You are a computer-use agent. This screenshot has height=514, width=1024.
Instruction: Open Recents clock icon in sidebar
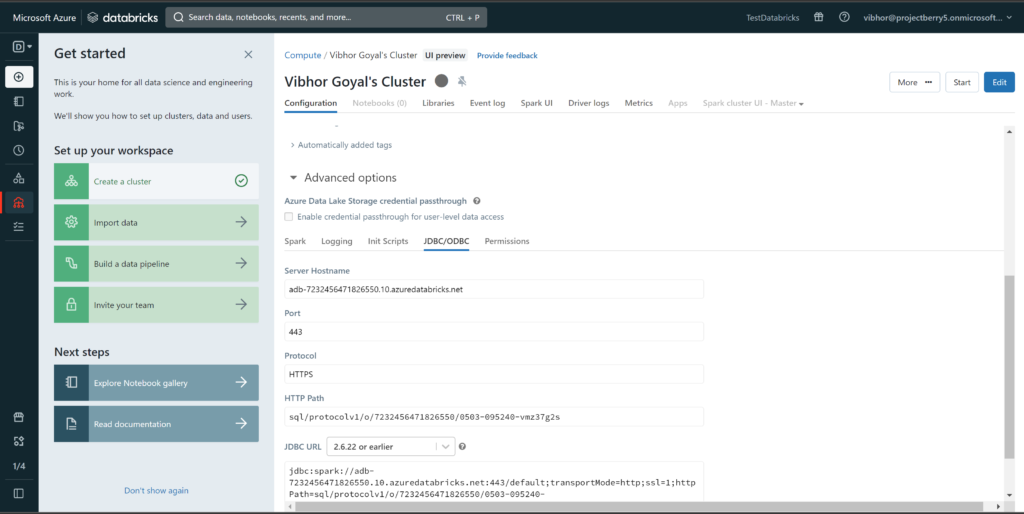[x=19, y=150]
